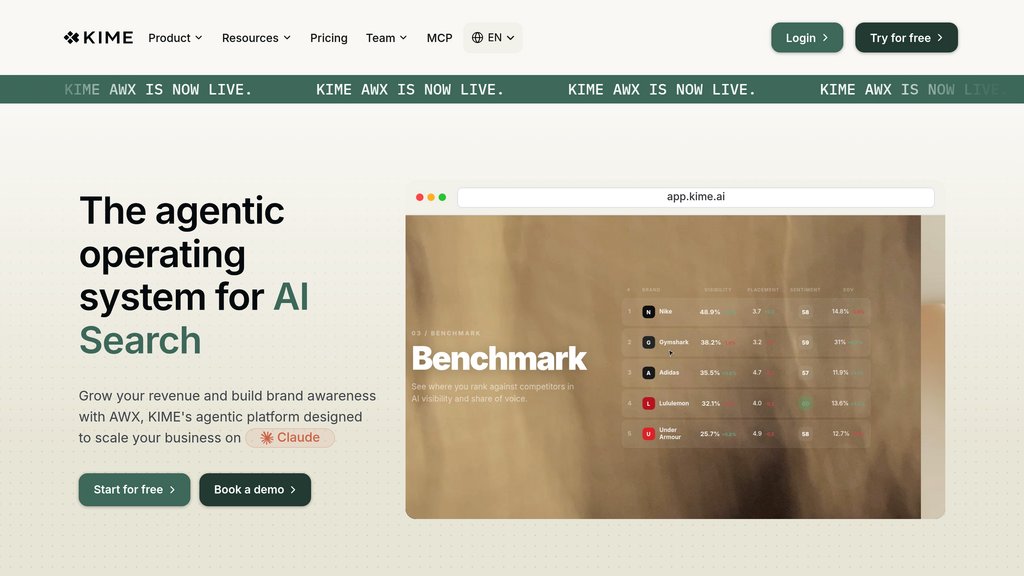1024x576 pixels.
Task: Click the Nike visibility value 48.9%
Action: pyautogui.click(x=710, y=312)
